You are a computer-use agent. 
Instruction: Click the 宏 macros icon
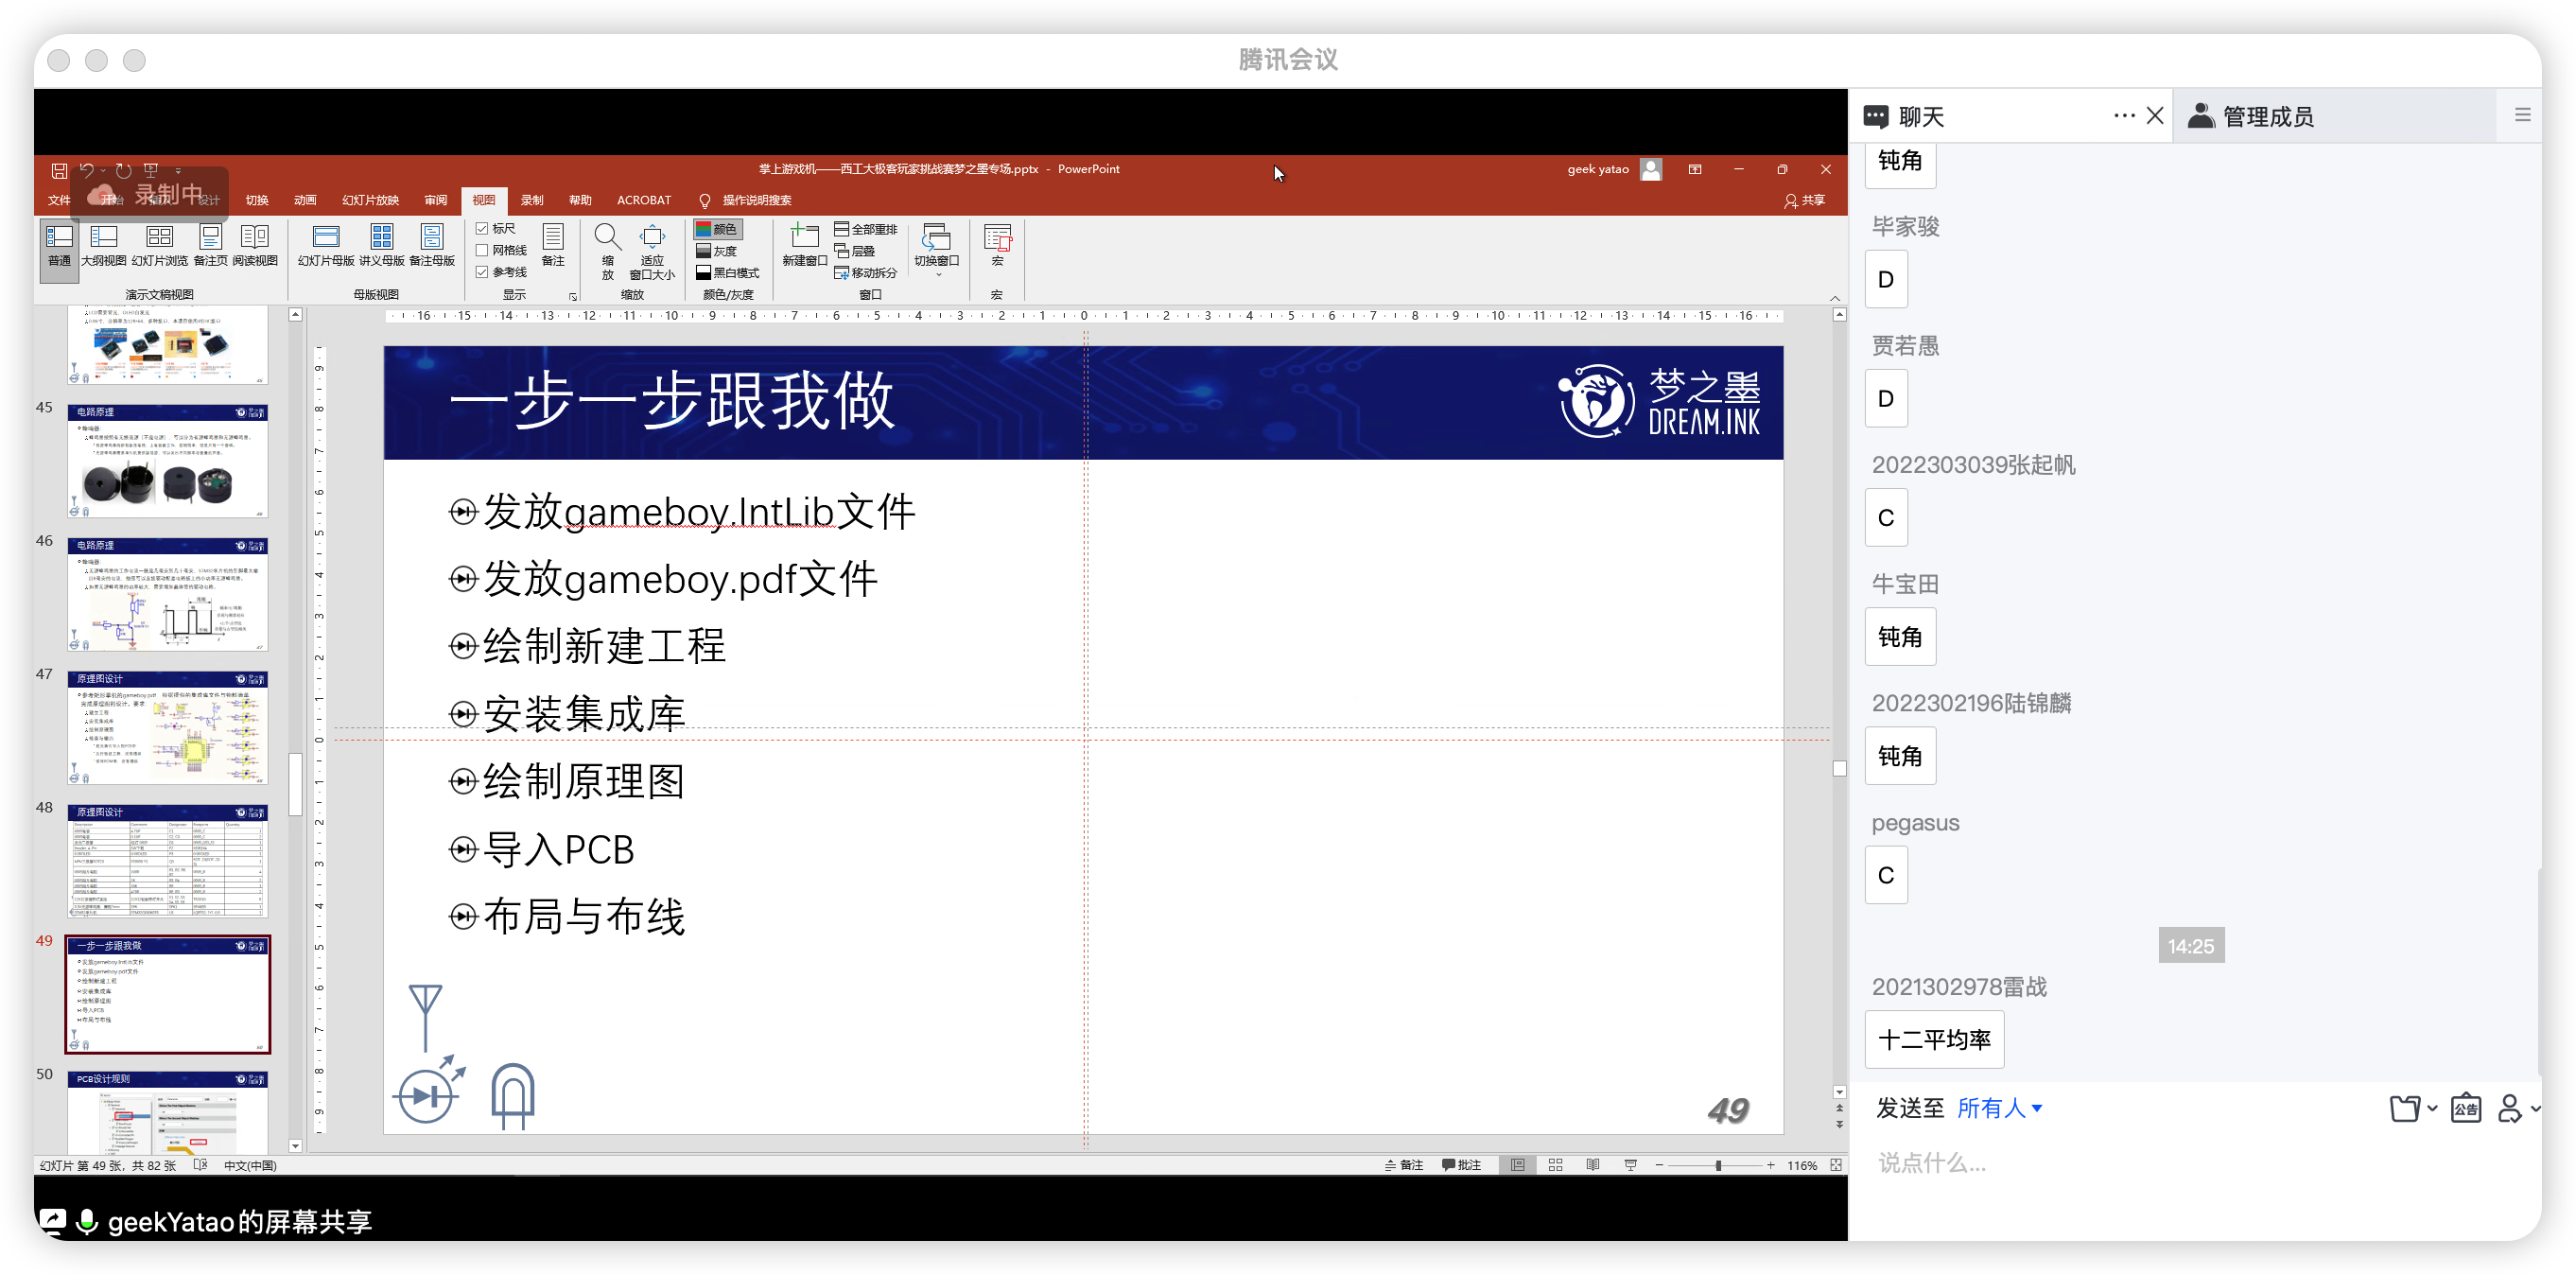tap(996, 245)
